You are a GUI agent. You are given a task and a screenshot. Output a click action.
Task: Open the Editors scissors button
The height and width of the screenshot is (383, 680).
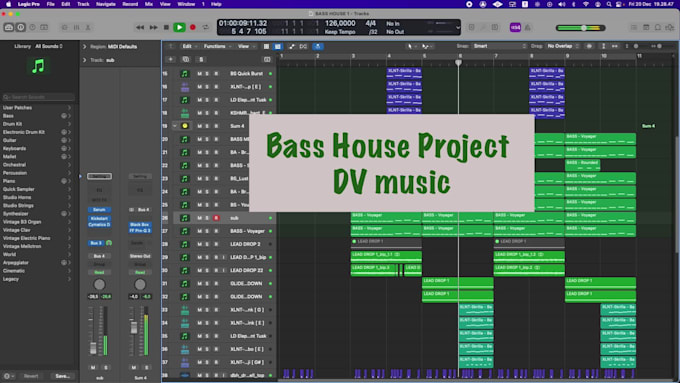(x=88, y=27)
